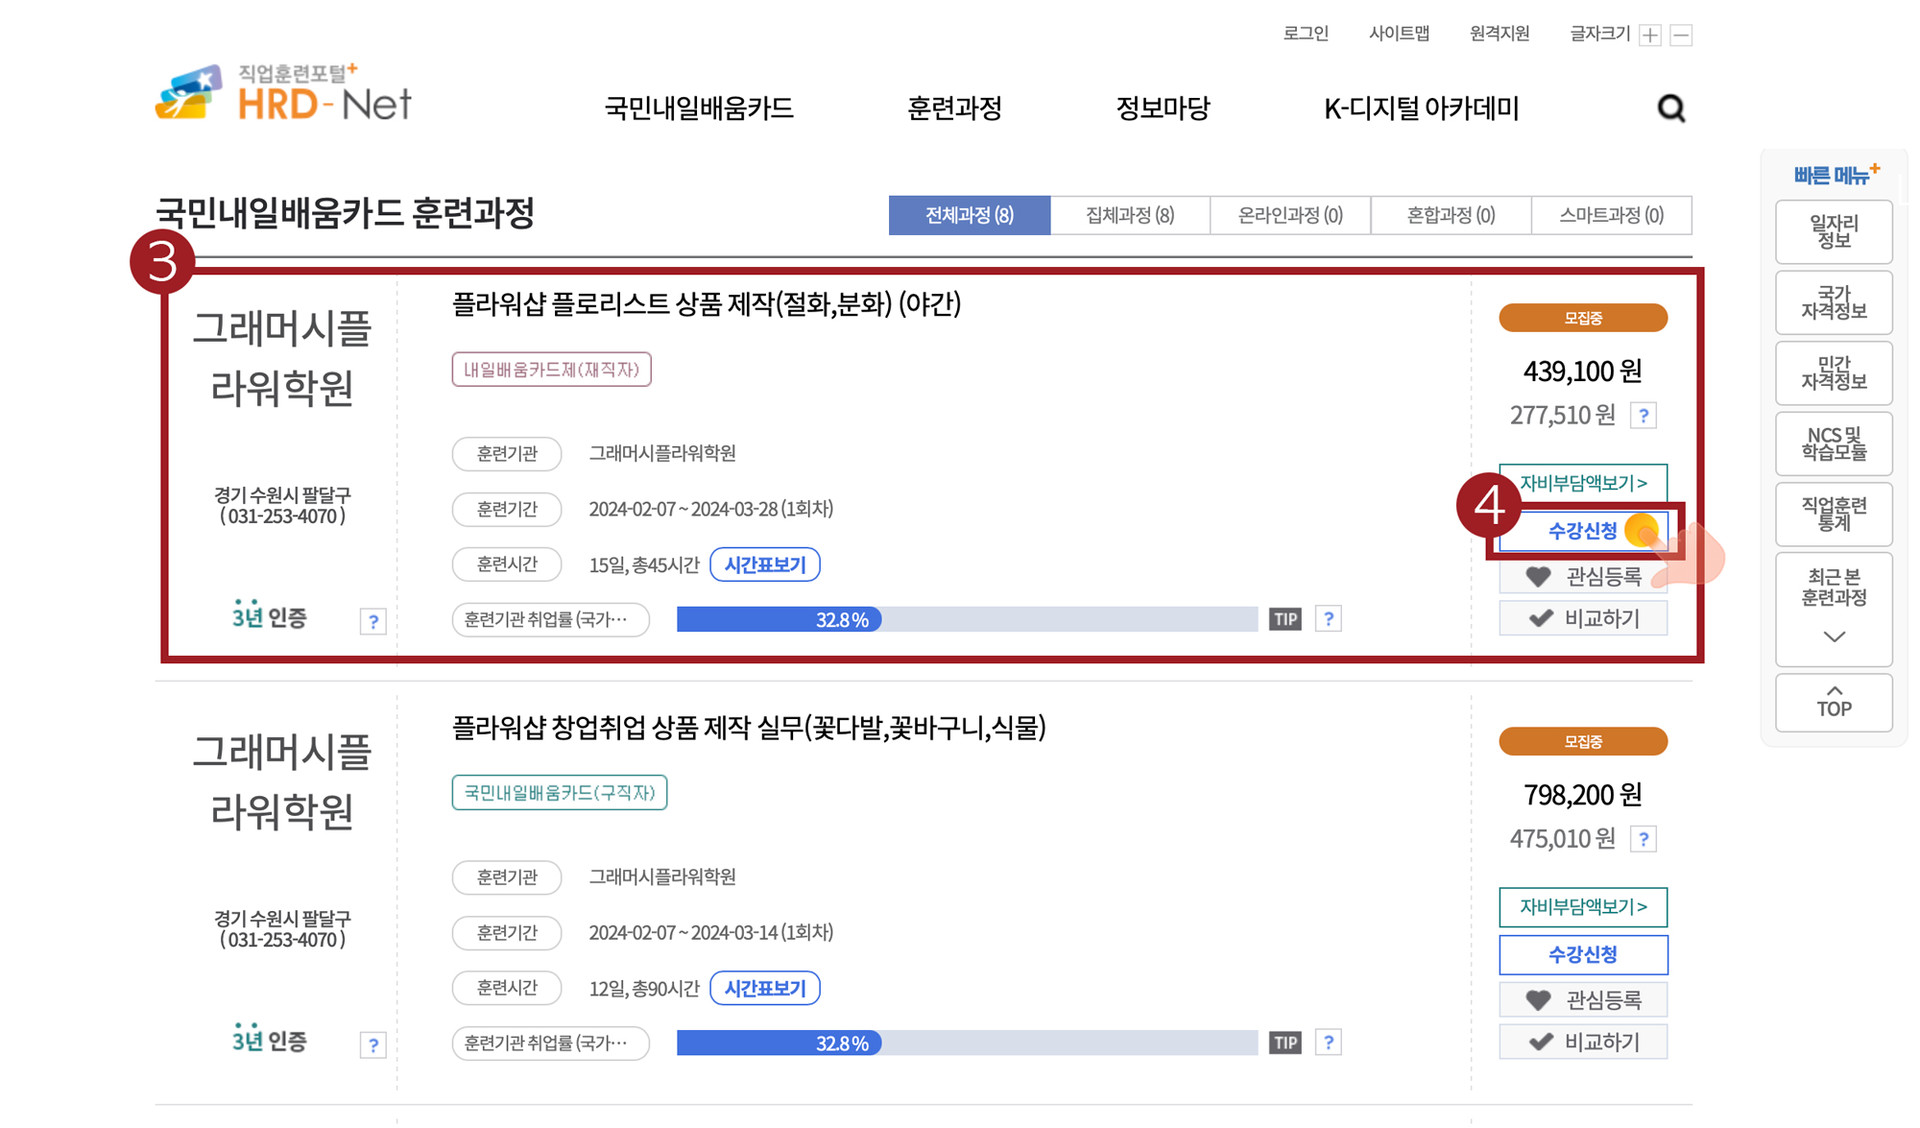
Task: Check 비교하기 for the first course
Action: click(1583, 619)
